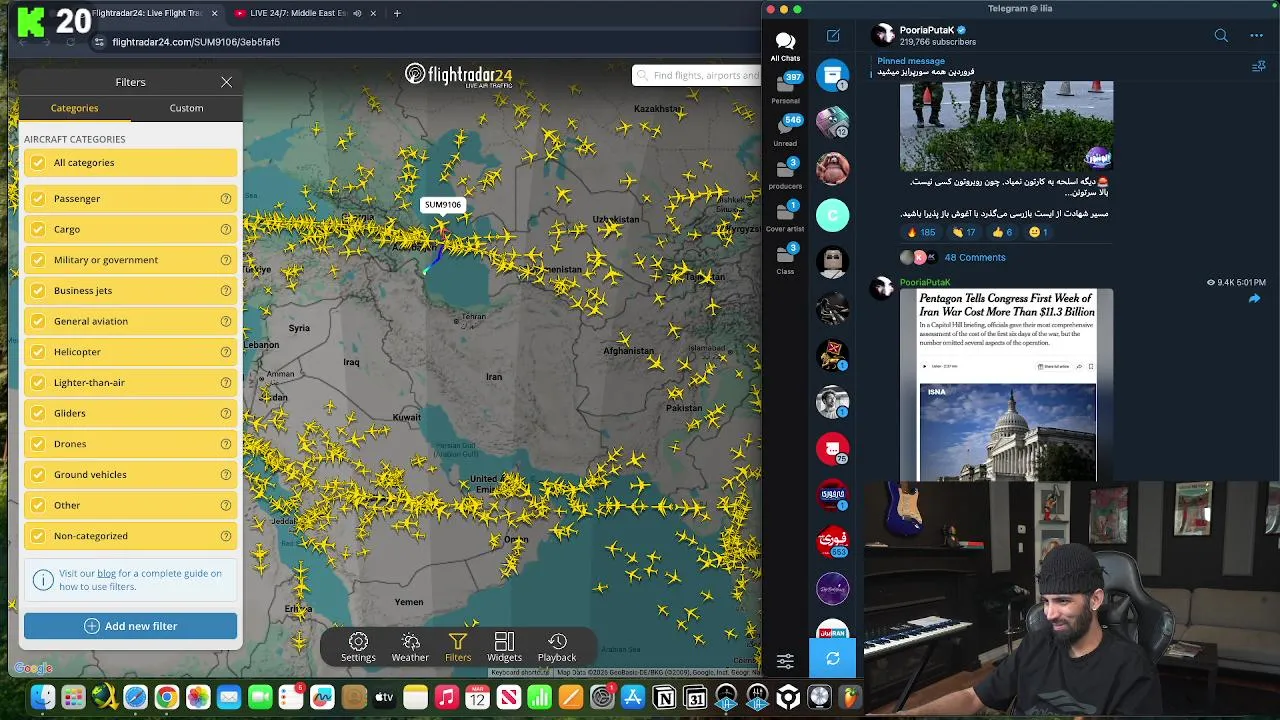The height and width of the screenshot is (720, 1280).
Task: Open the Widgets menu
Action: tap(504, 647)
